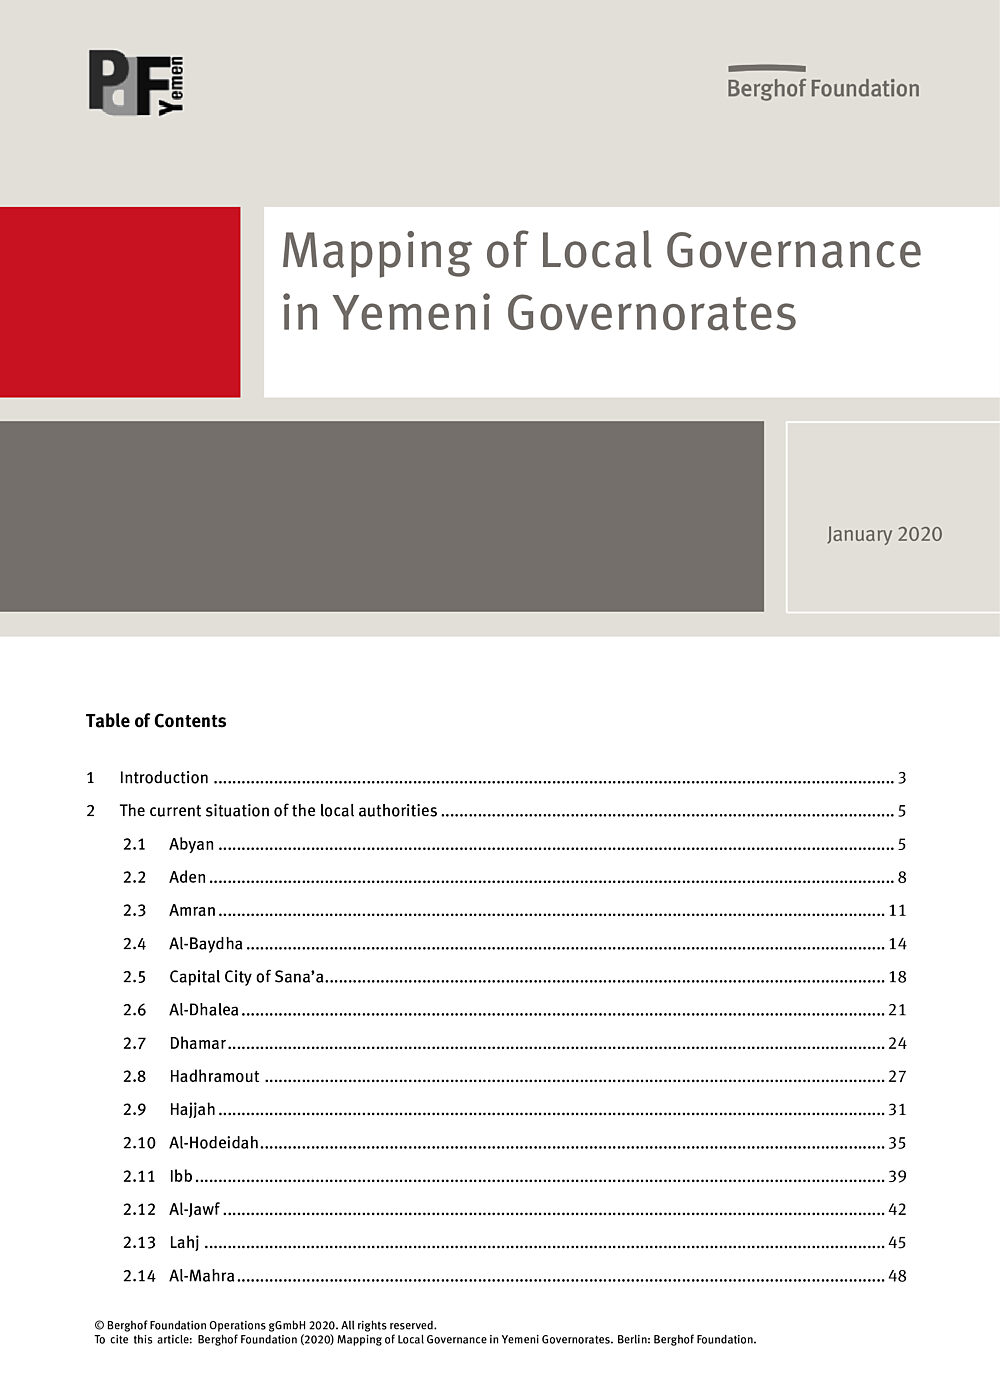Jump to section 2.7 Dhamar
The height and width of the screenshot is (1400, 1000).
(514, 1043)
